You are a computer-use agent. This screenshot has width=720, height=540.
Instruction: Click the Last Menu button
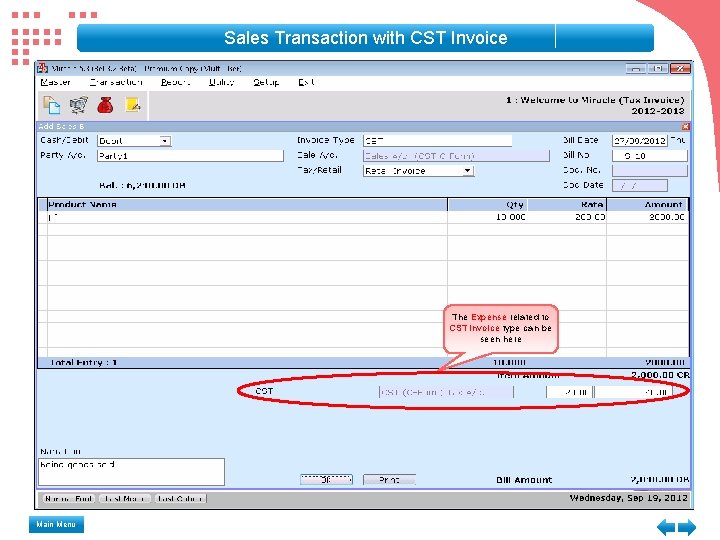[x=124, y=499]
